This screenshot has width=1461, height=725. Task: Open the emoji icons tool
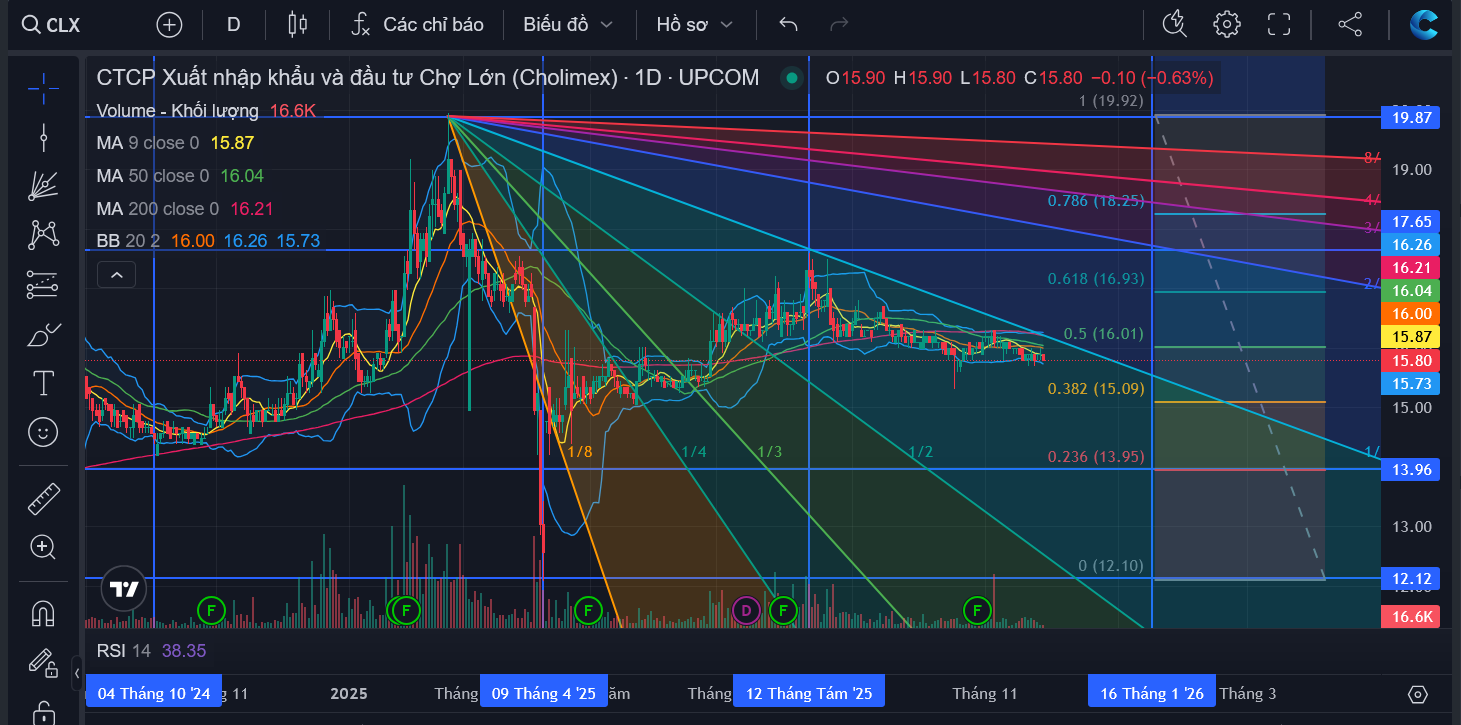tap(43, 432)
